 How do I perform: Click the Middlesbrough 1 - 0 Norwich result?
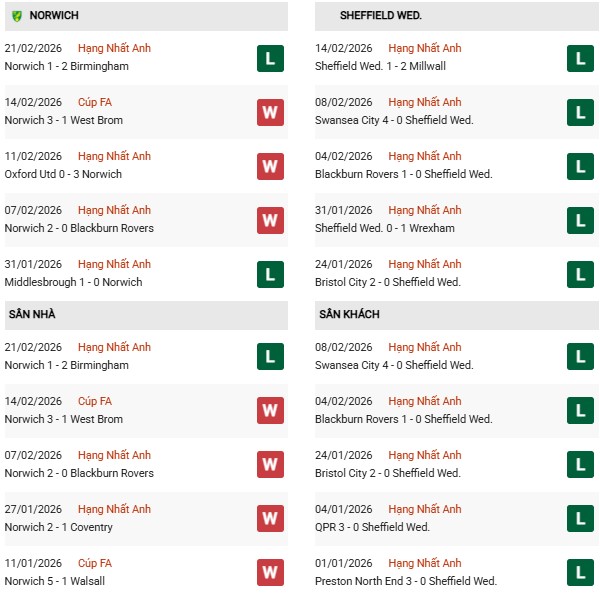coord(73,282)
